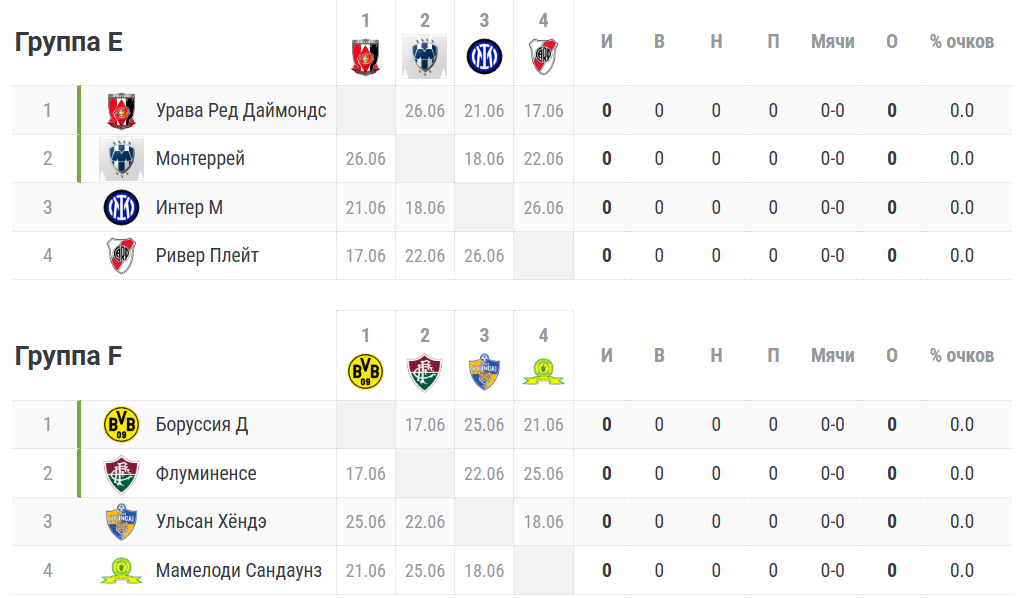Viewport: 1023px width, 598px height.
Task: Click Borussia Dortmund crest in Group F header
Action: [x=365, y=372]
